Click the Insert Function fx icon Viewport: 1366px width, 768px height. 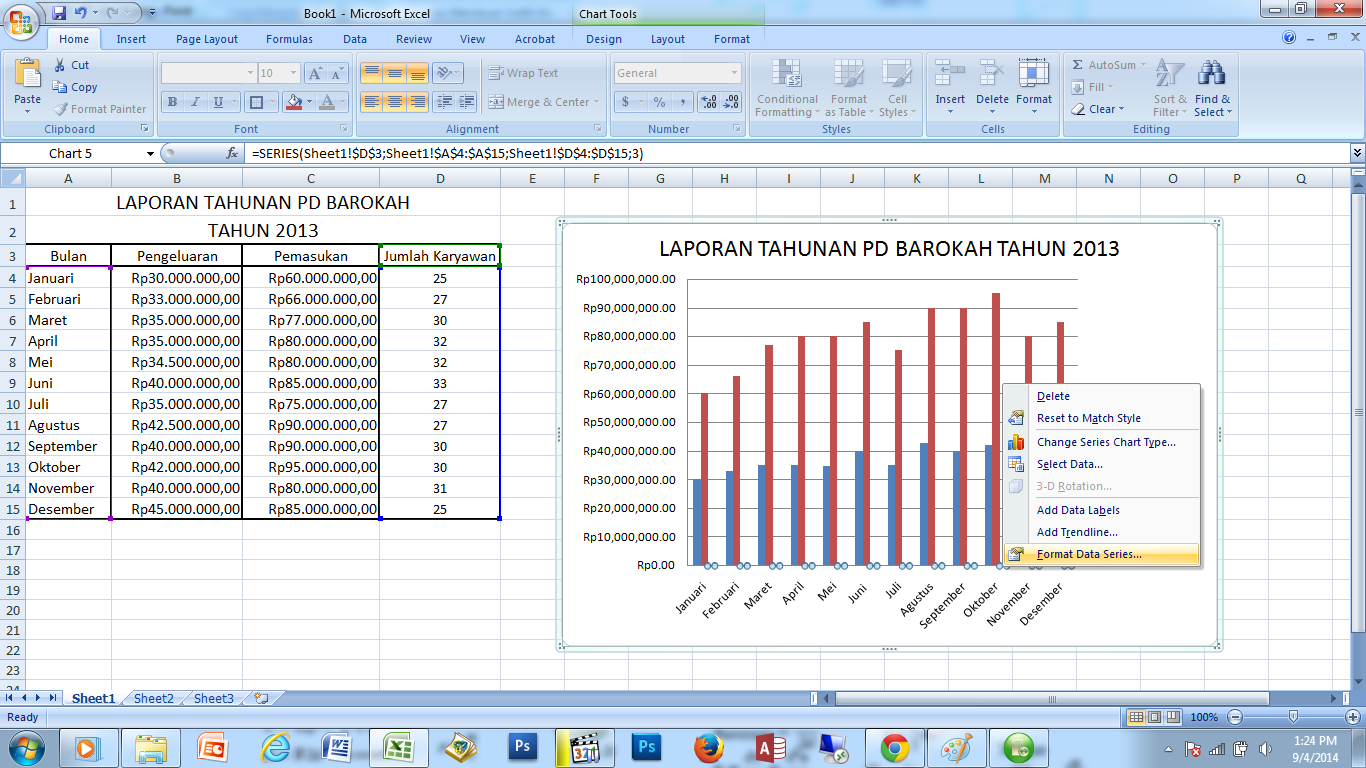(232, 153)
